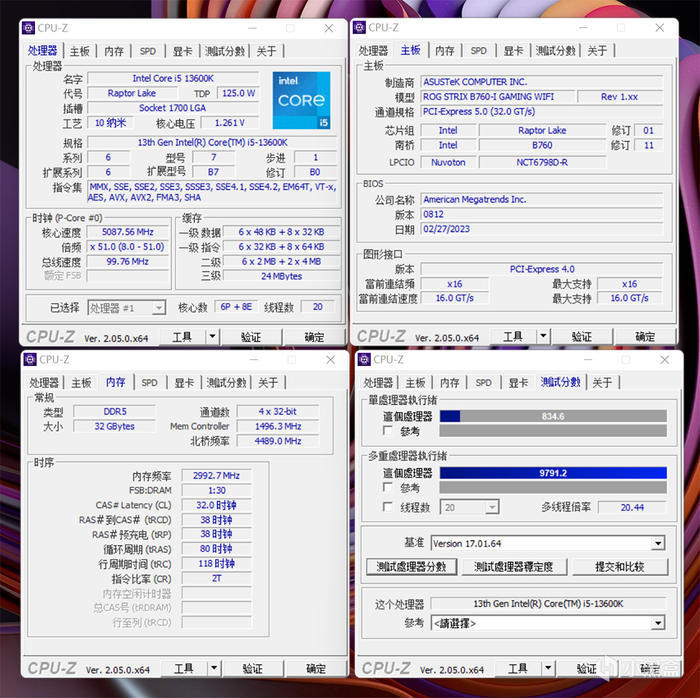The height and width of the screenshot is (698, 700).
Task: Open the 处理器 #1 selection dropdown
Action: [x=127, y=308]
